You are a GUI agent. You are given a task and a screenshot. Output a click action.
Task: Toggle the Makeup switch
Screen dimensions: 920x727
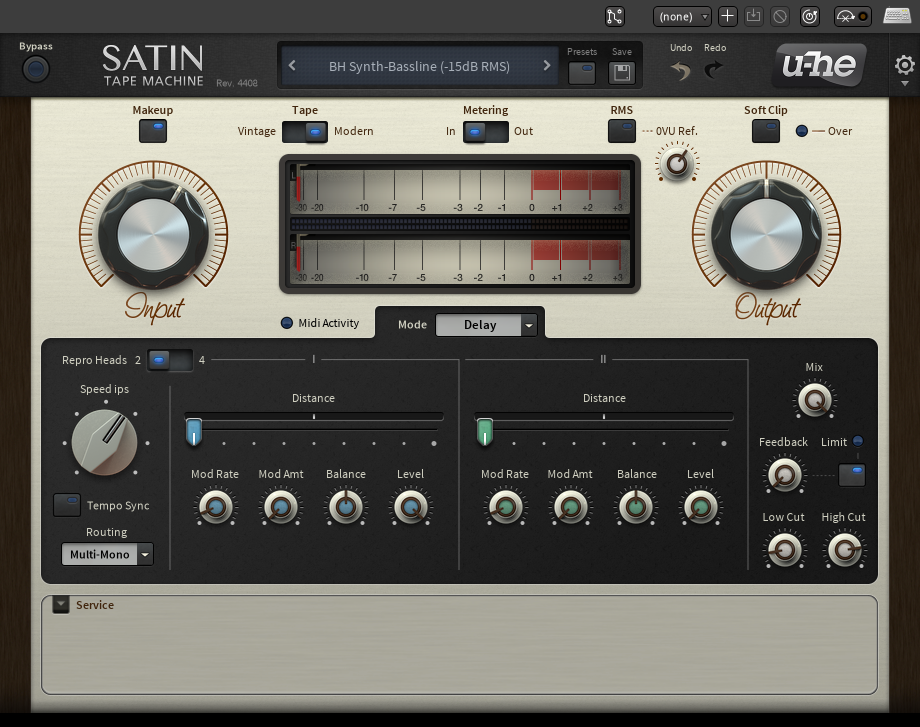tap(153, 130)
